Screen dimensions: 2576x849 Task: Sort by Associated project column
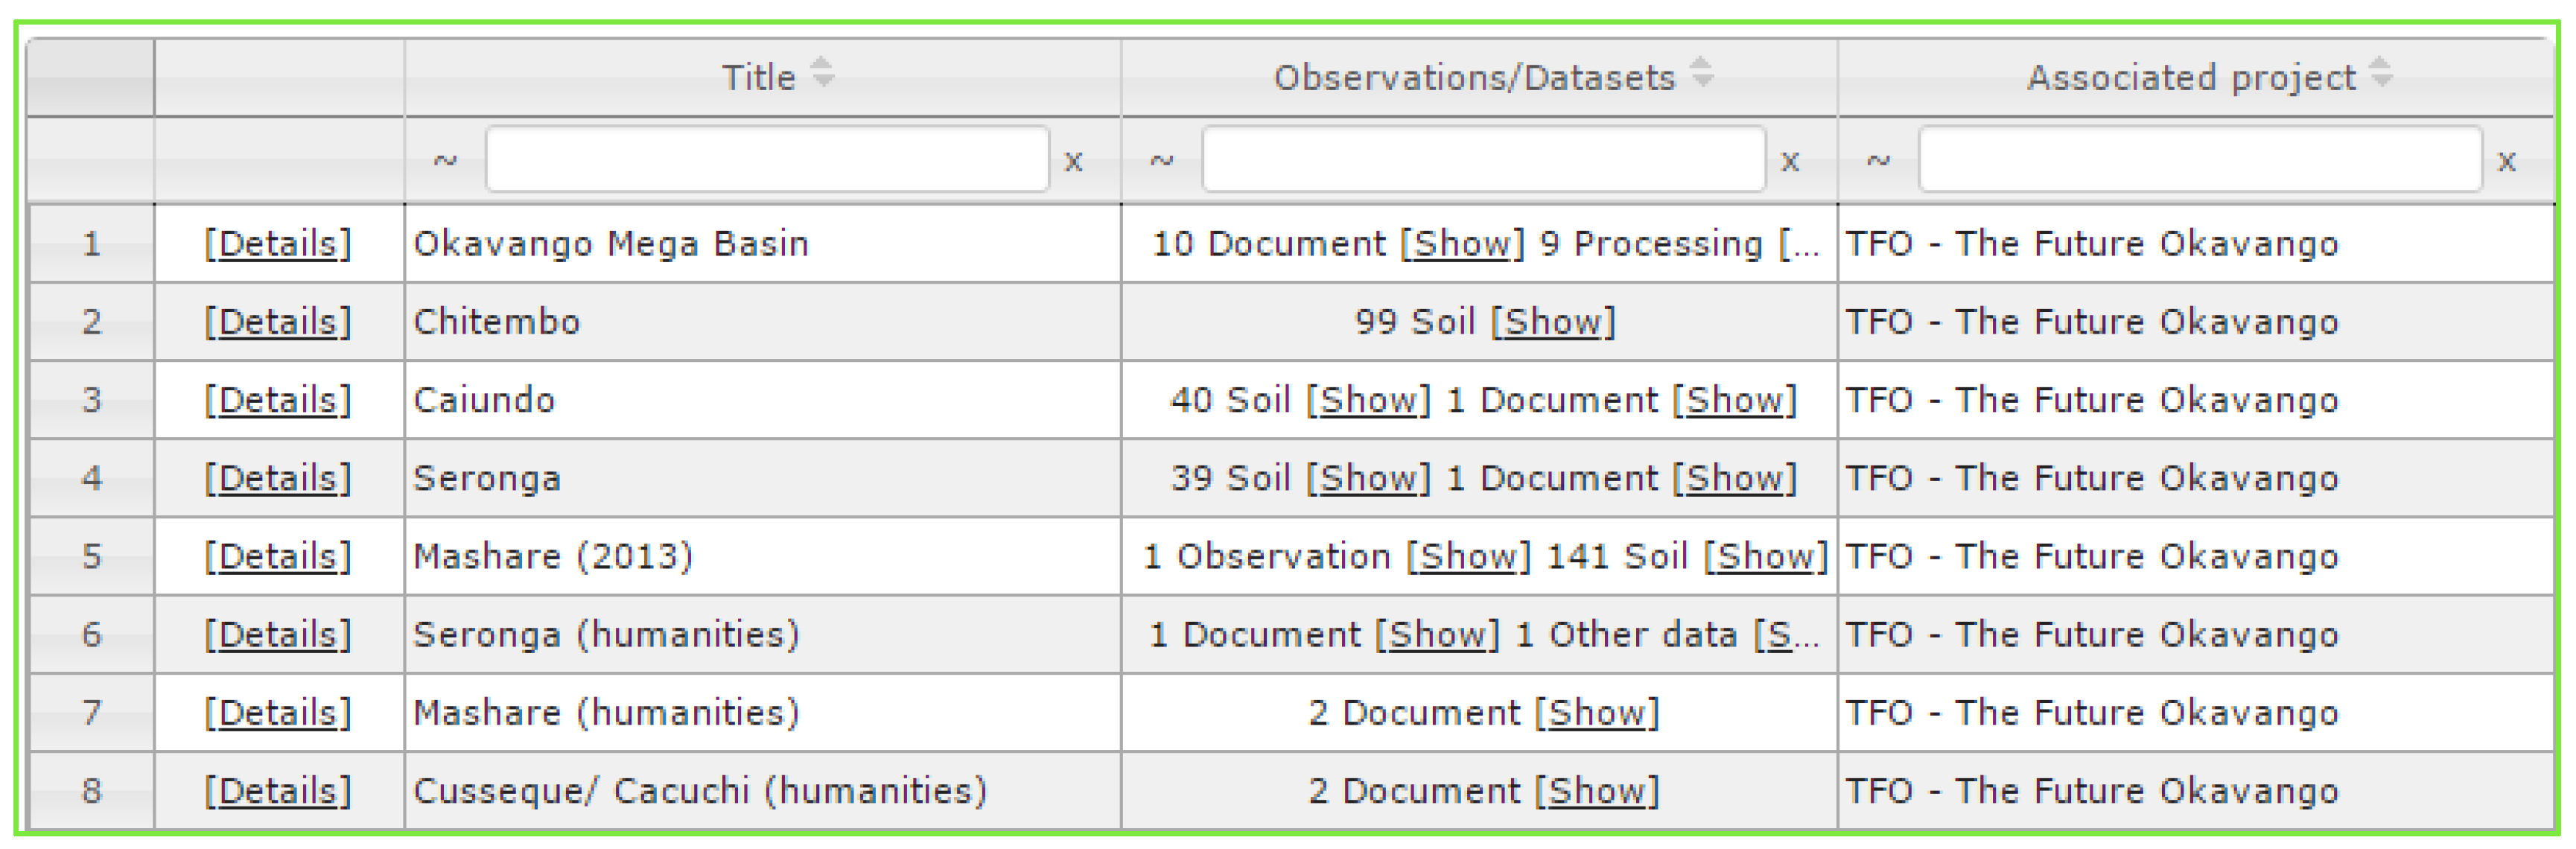click(x=2381, y=73)
